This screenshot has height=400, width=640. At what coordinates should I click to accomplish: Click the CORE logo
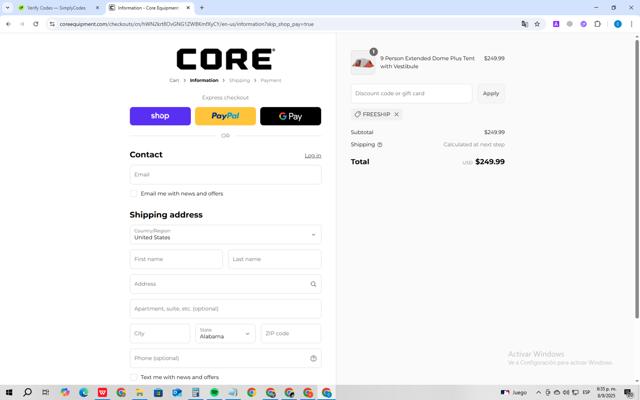tap(225, 59)
